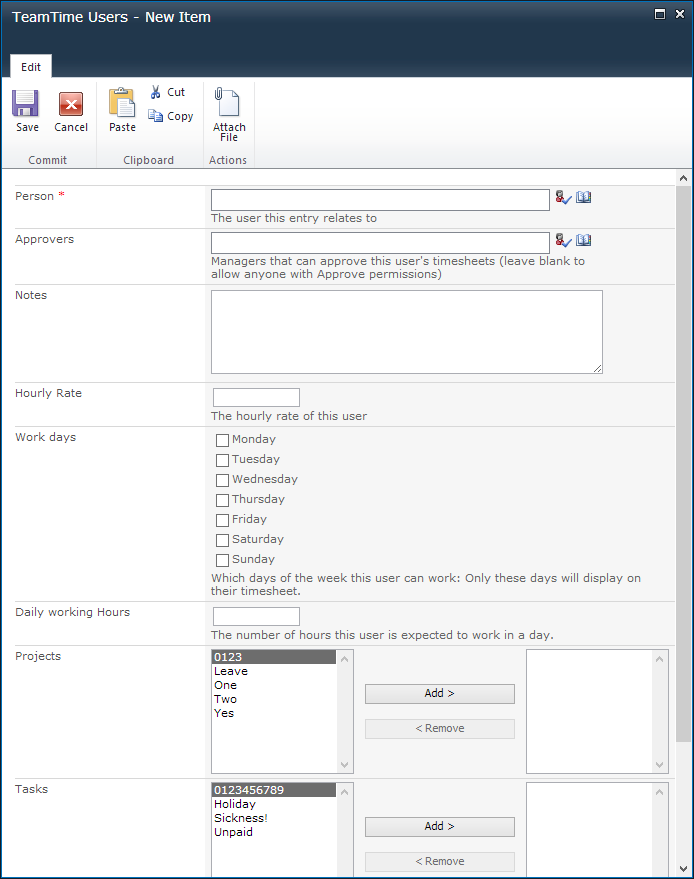Click the Copy icon in Clipboard group
The width and height of the screenshot is (694, 879).
[x=156, y=116]
